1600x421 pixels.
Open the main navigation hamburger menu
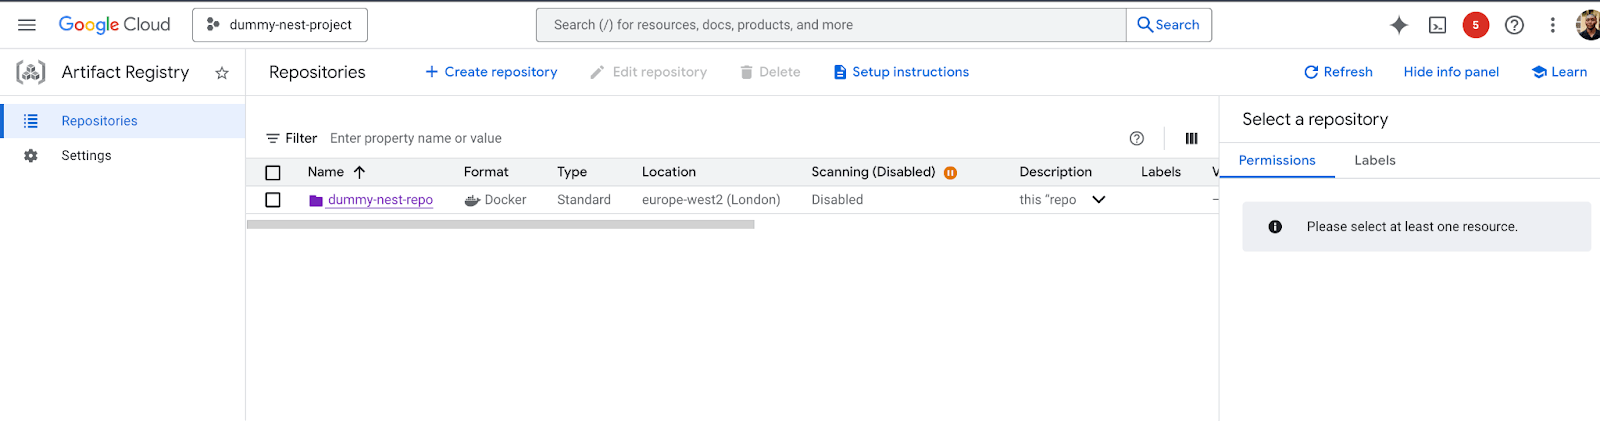(27, 25)
